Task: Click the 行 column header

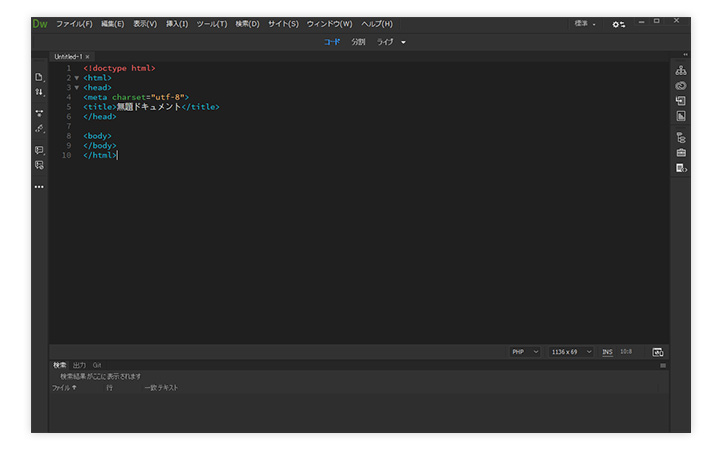Action: [x=109, y=388]
